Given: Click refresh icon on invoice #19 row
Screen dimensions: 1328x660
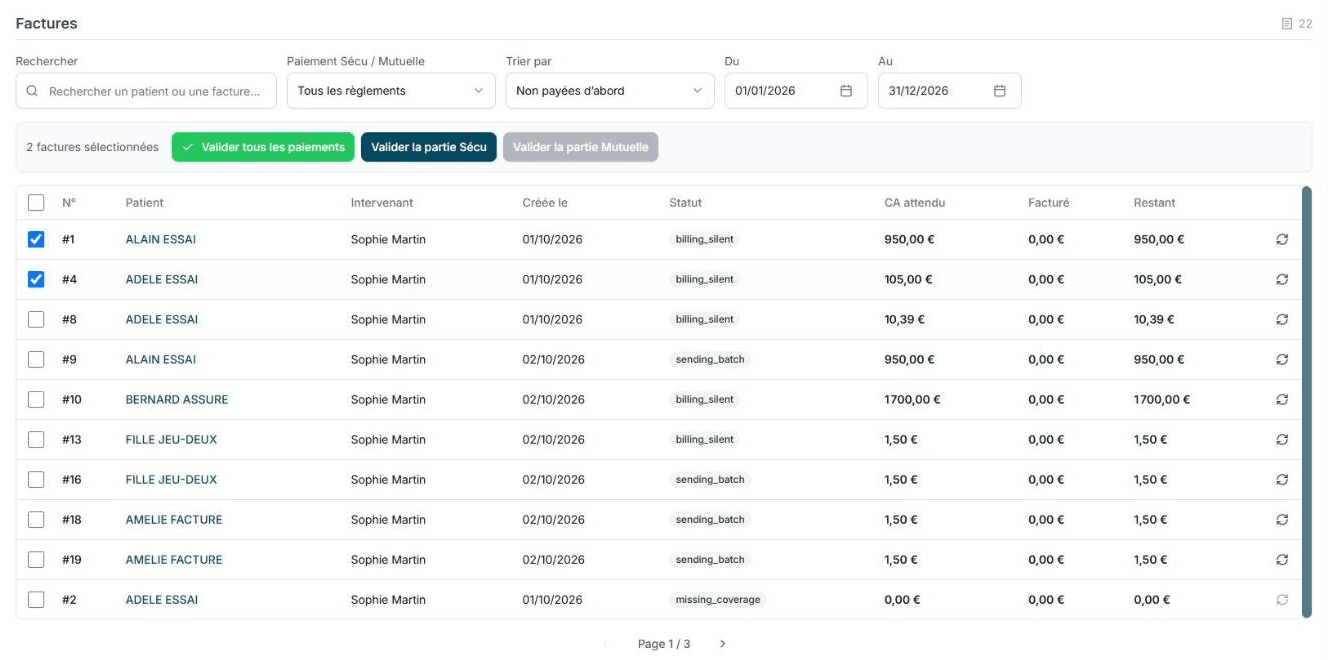Looking at the screenshot, I should [x=1282, y=560].
